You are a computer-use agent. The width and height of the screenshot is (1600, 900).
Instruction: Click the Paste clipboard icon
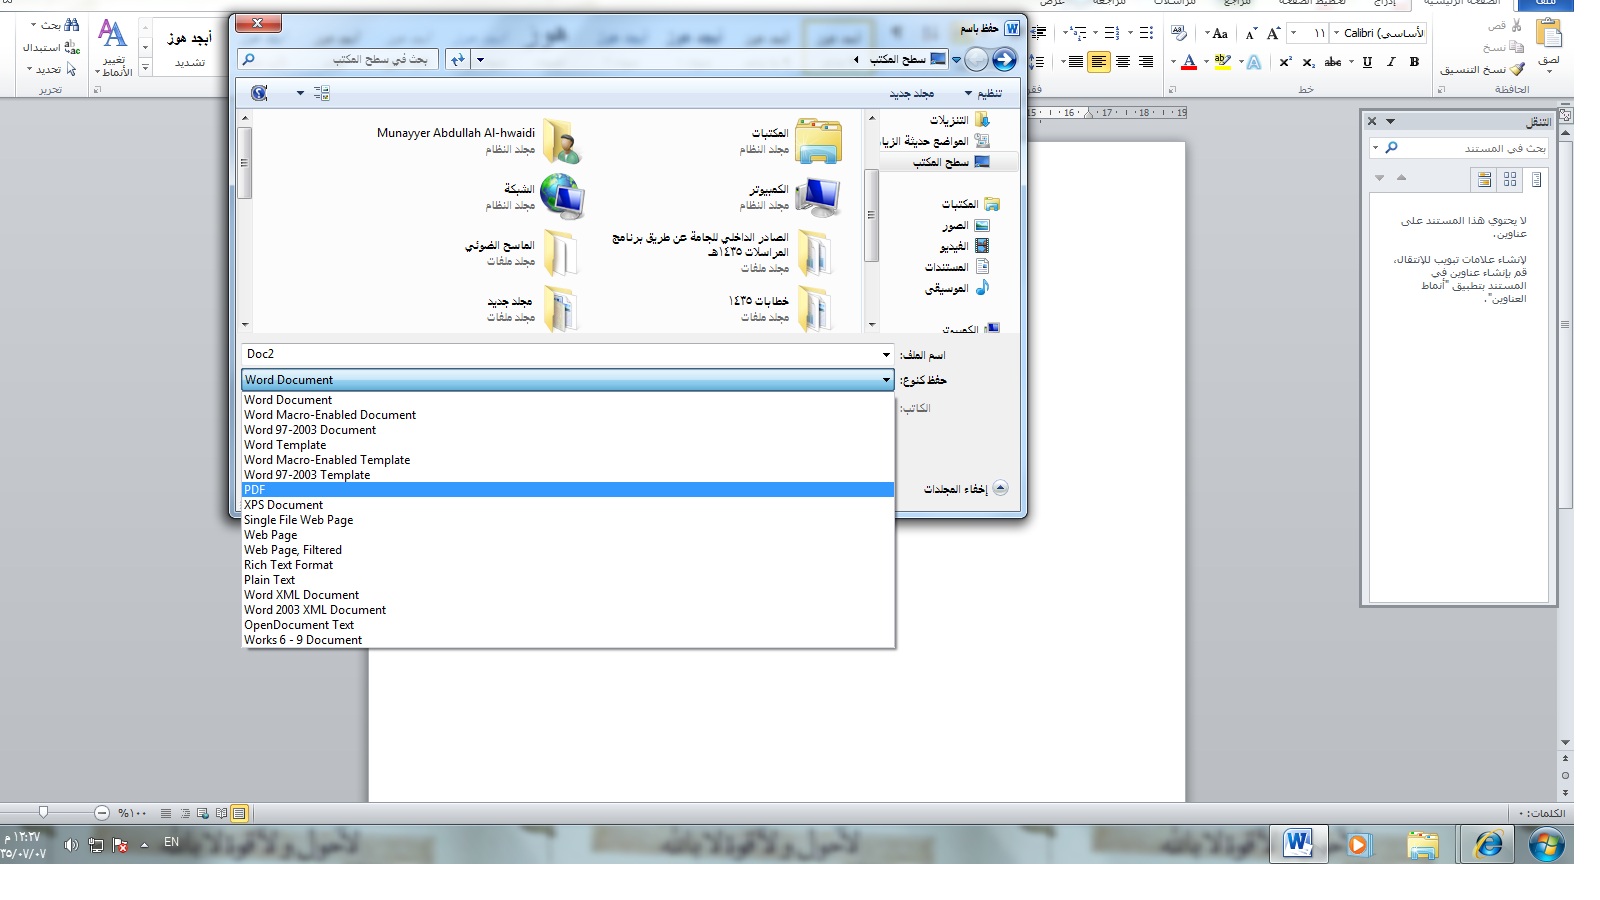click(1549, 34)
